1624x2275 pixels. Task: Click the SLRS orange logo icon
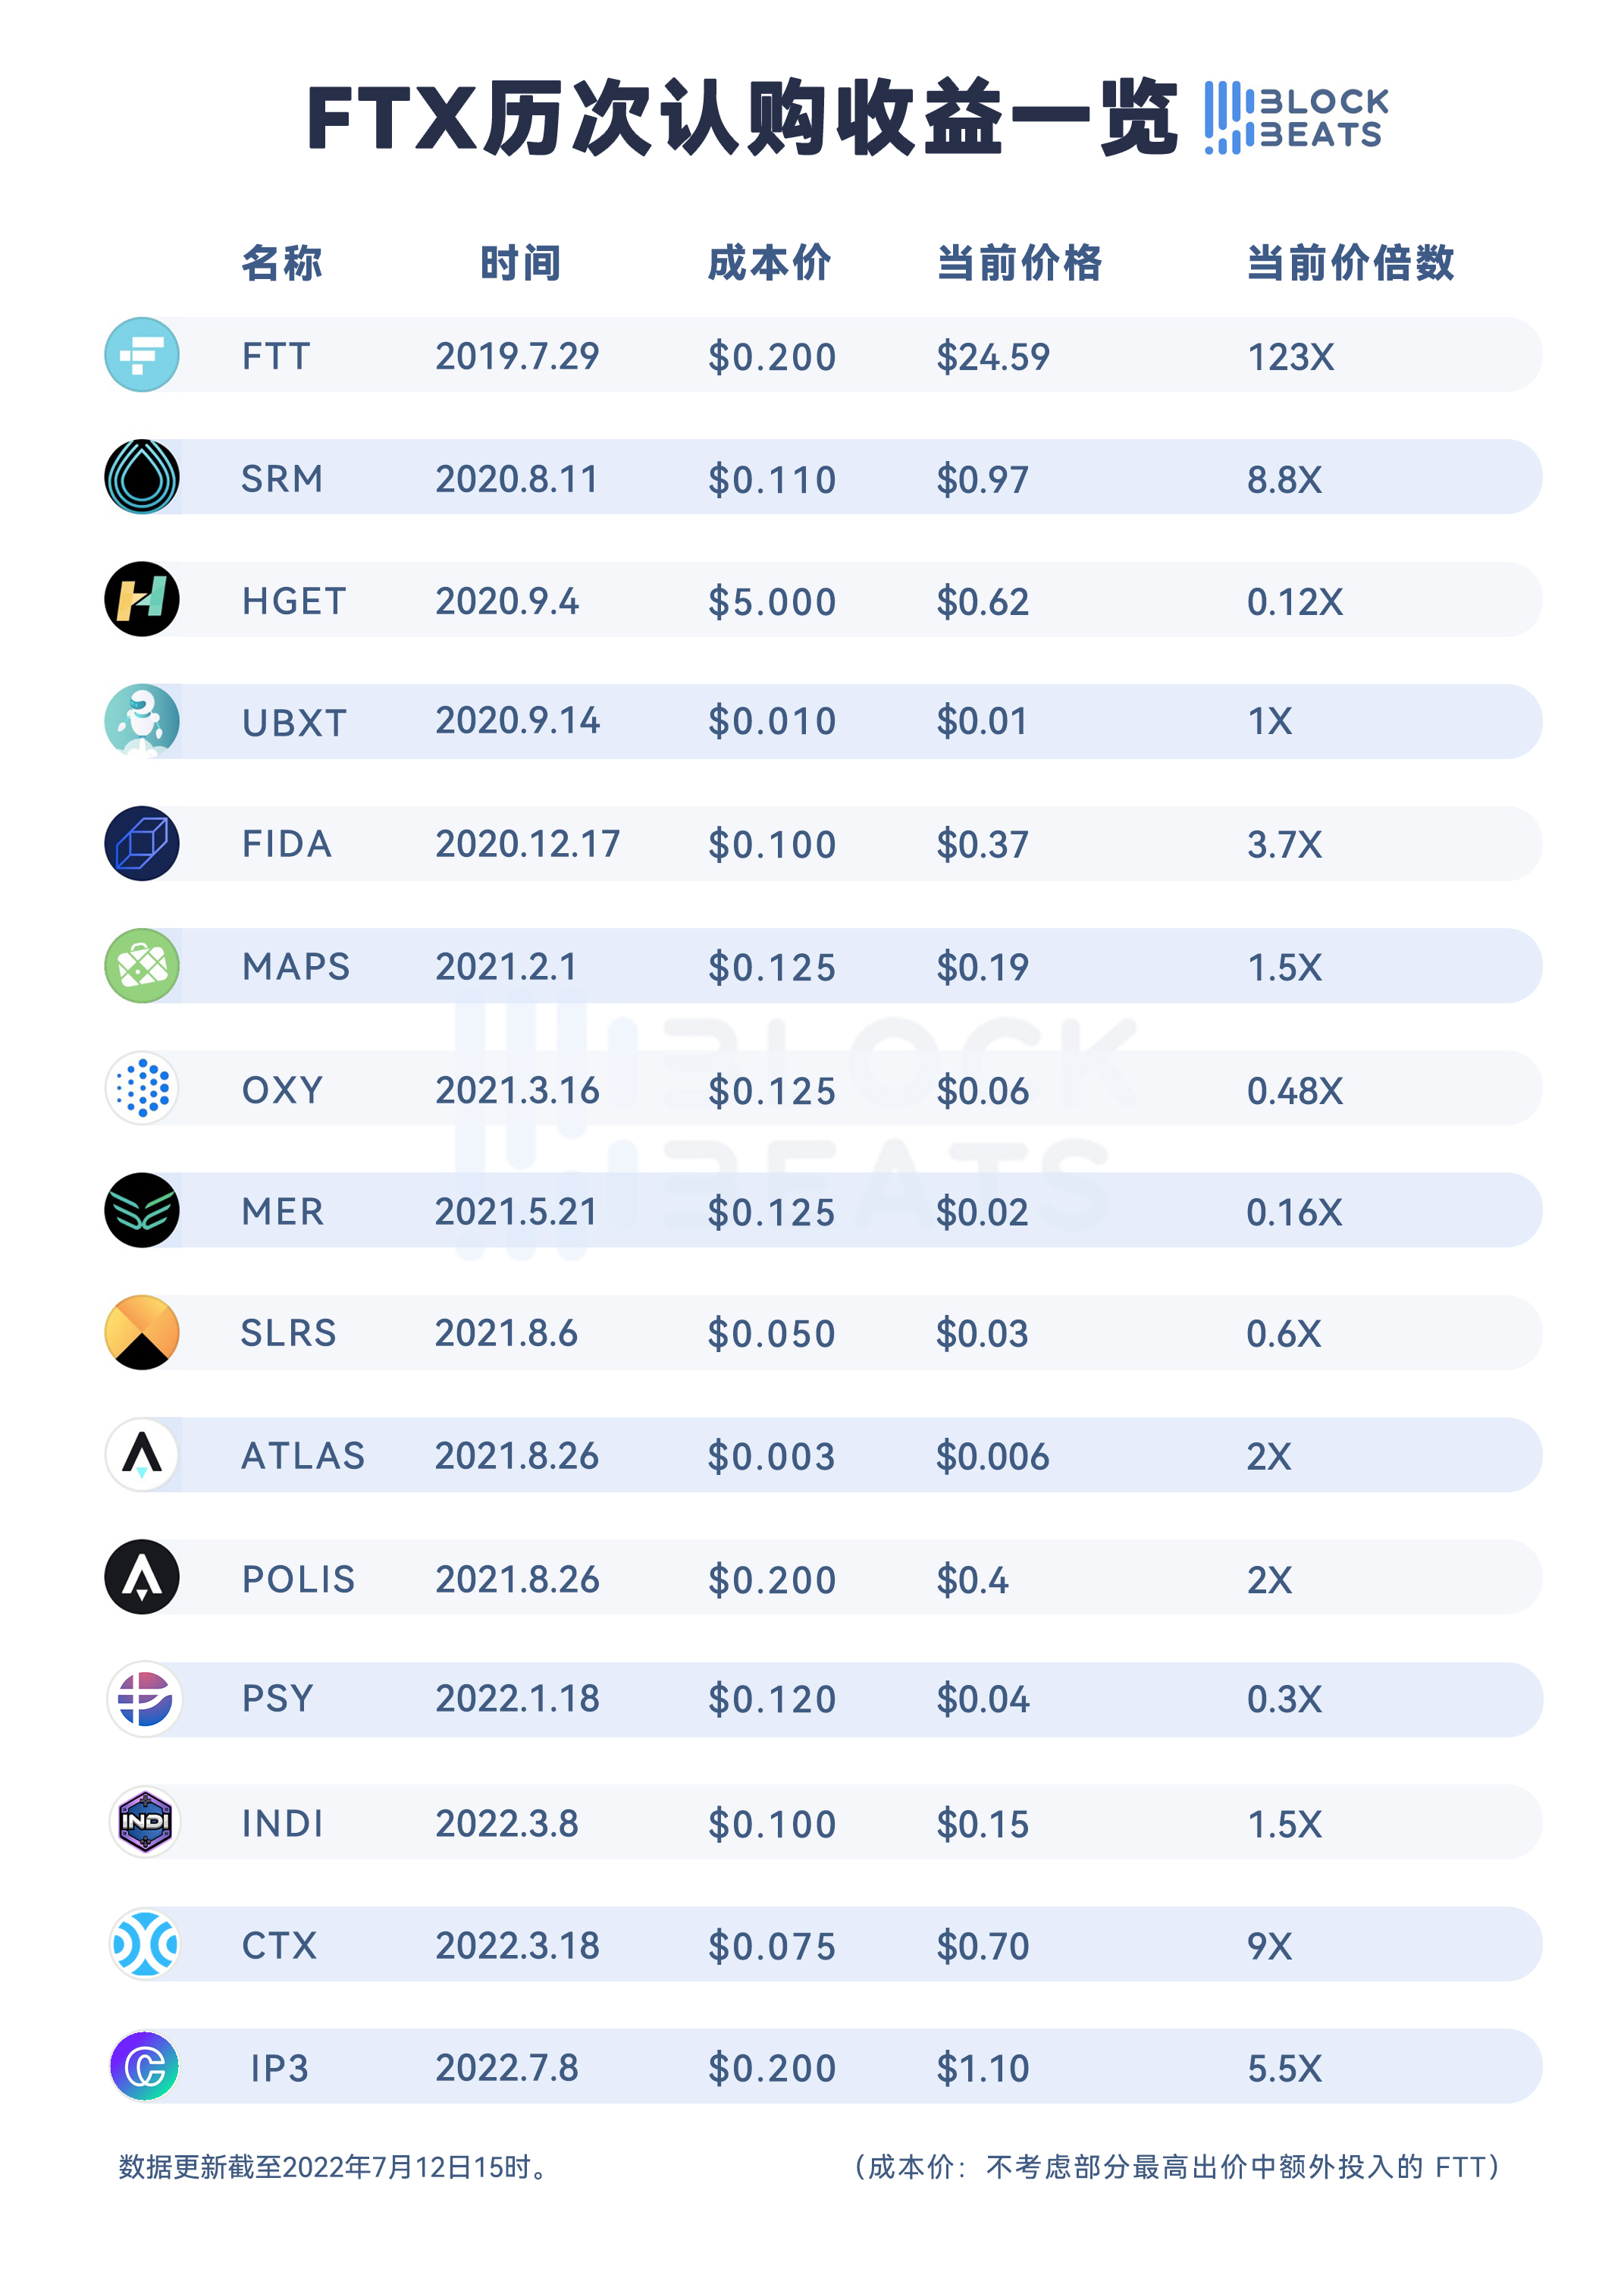coord(142,1332)
